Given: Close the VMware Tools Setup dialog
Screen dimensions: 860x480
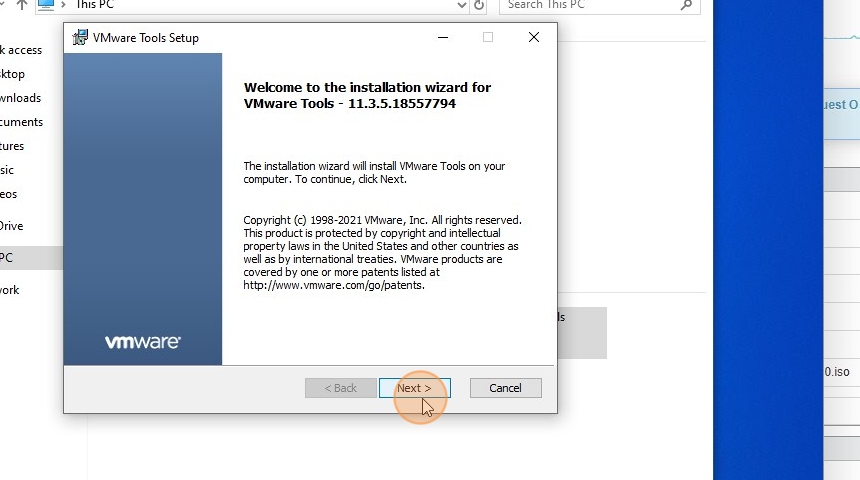Looking at the screenshot, I should pos(534,37).
